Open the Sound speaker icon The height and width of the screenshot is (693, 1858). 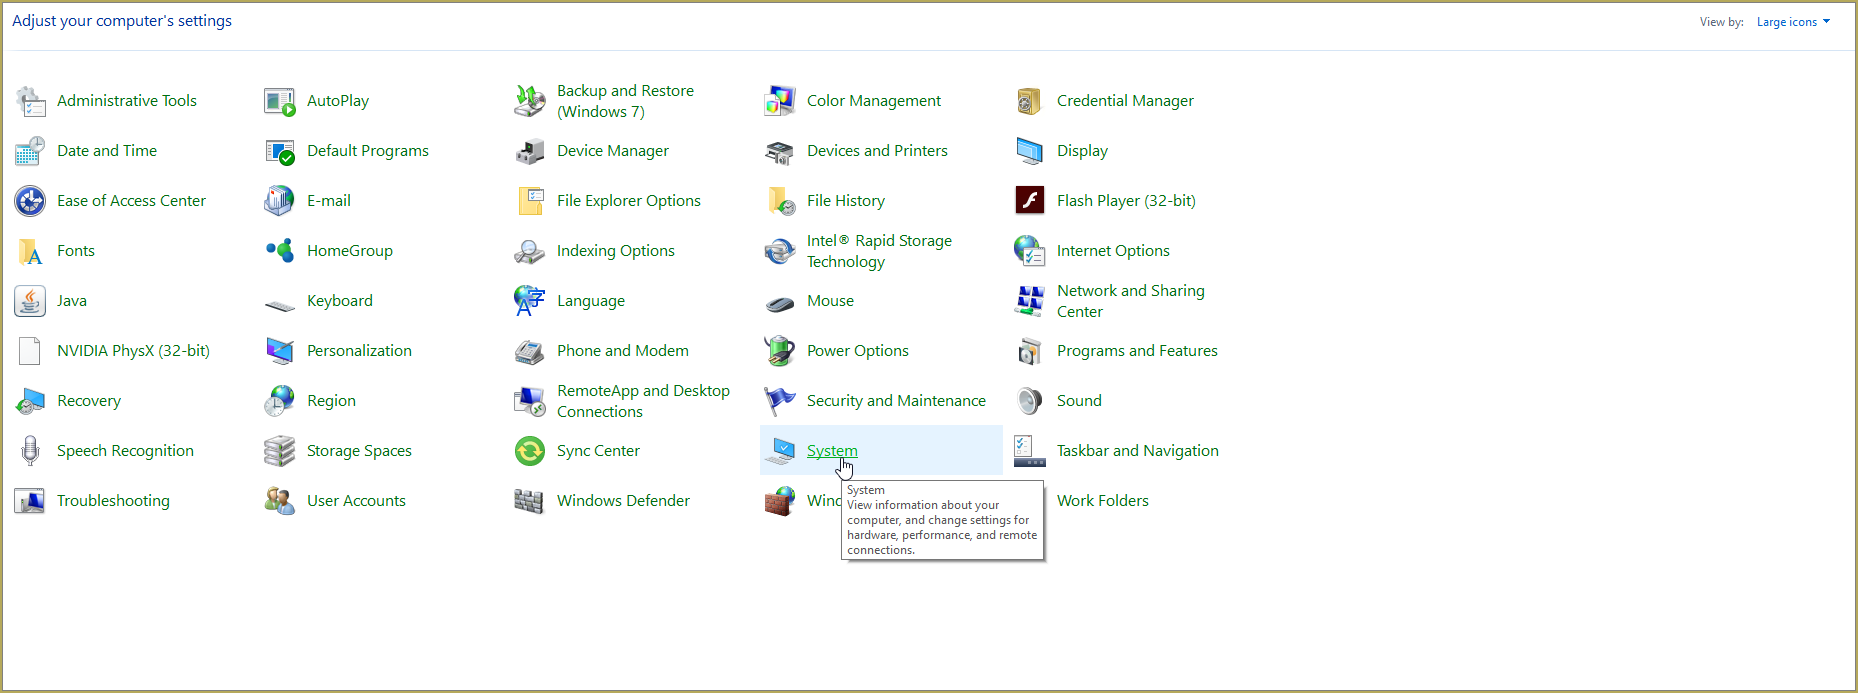(x=1030, y=401)
